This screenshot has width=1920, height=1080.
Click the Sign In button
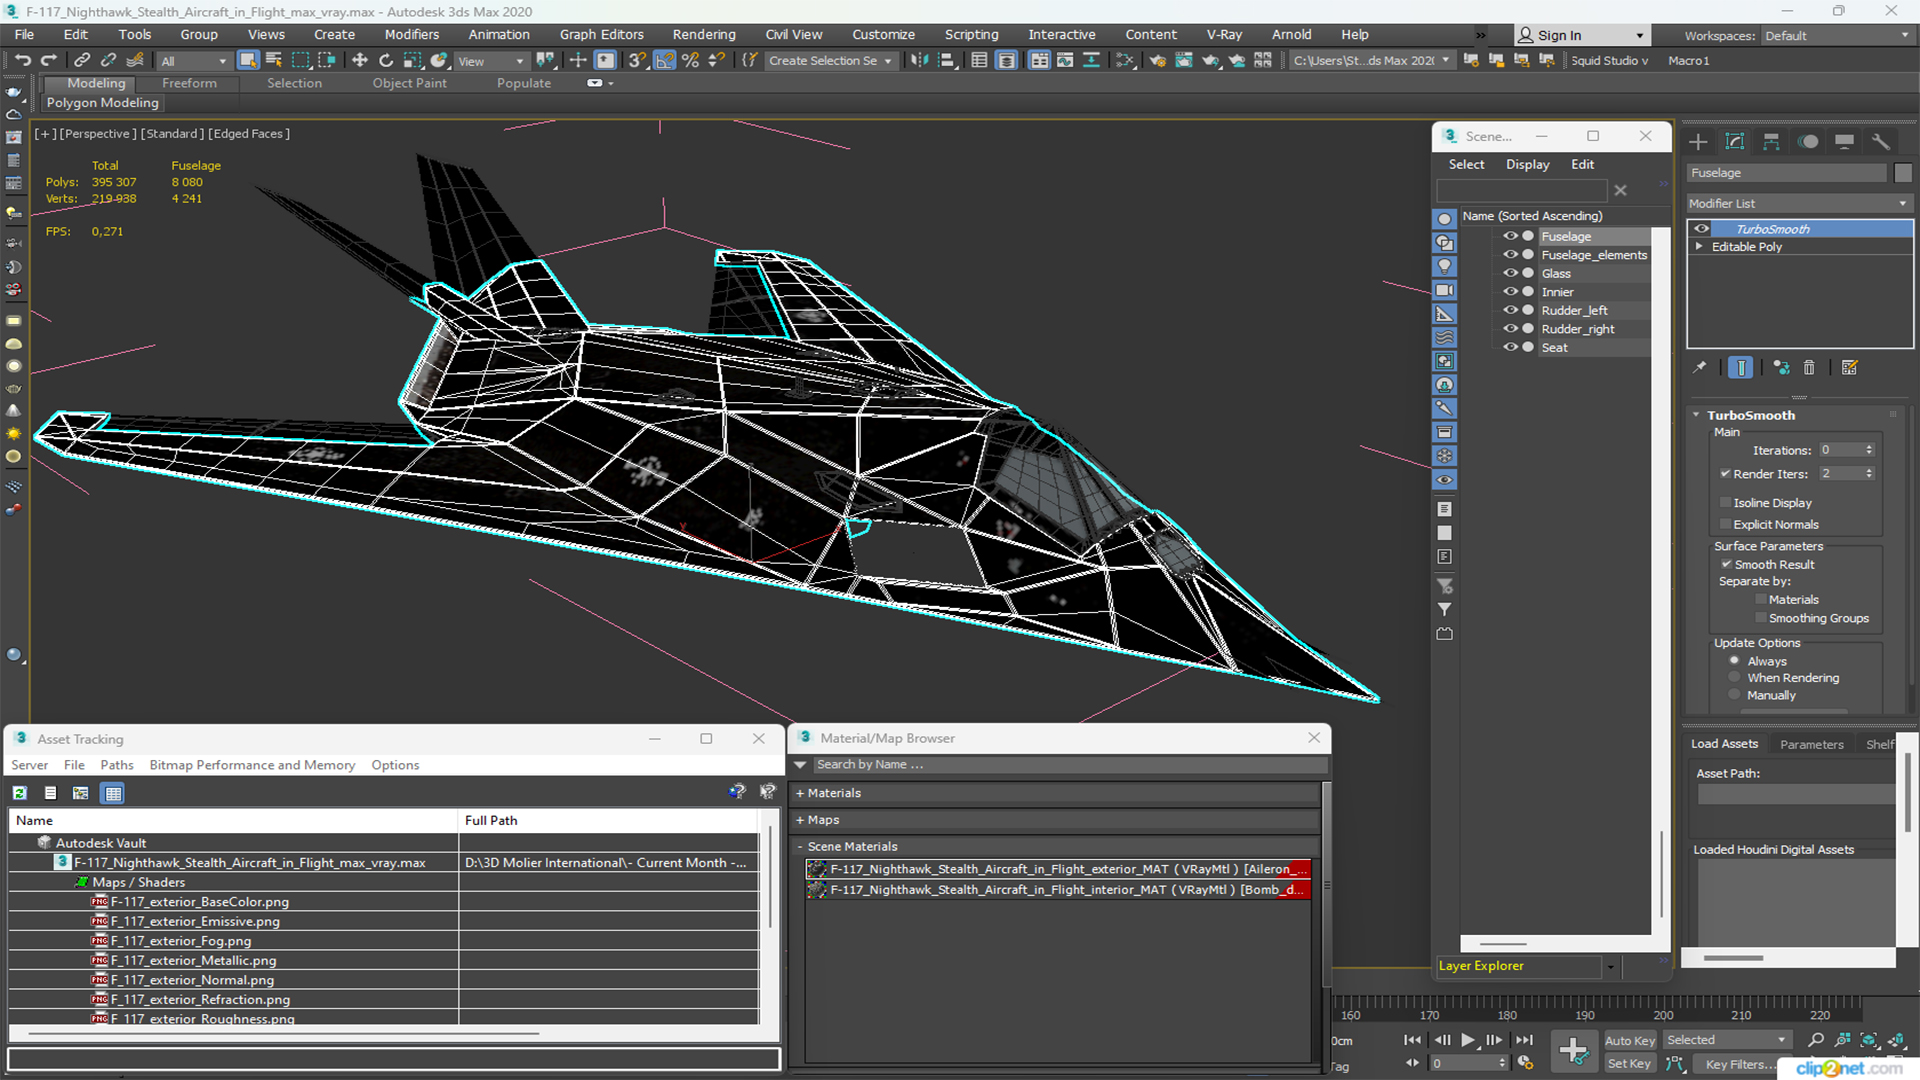1581,35
